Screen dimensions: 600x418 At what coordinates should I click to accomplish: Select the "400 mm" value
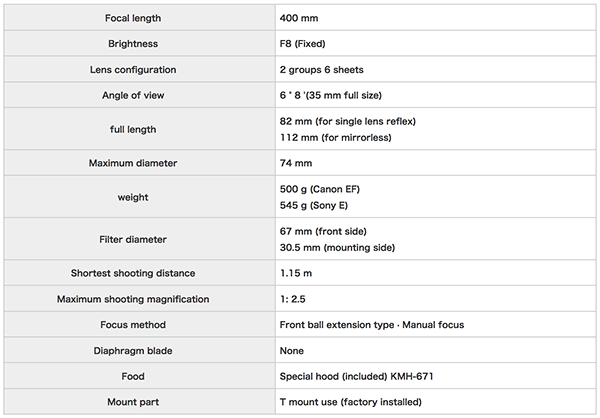pos(299,19)
